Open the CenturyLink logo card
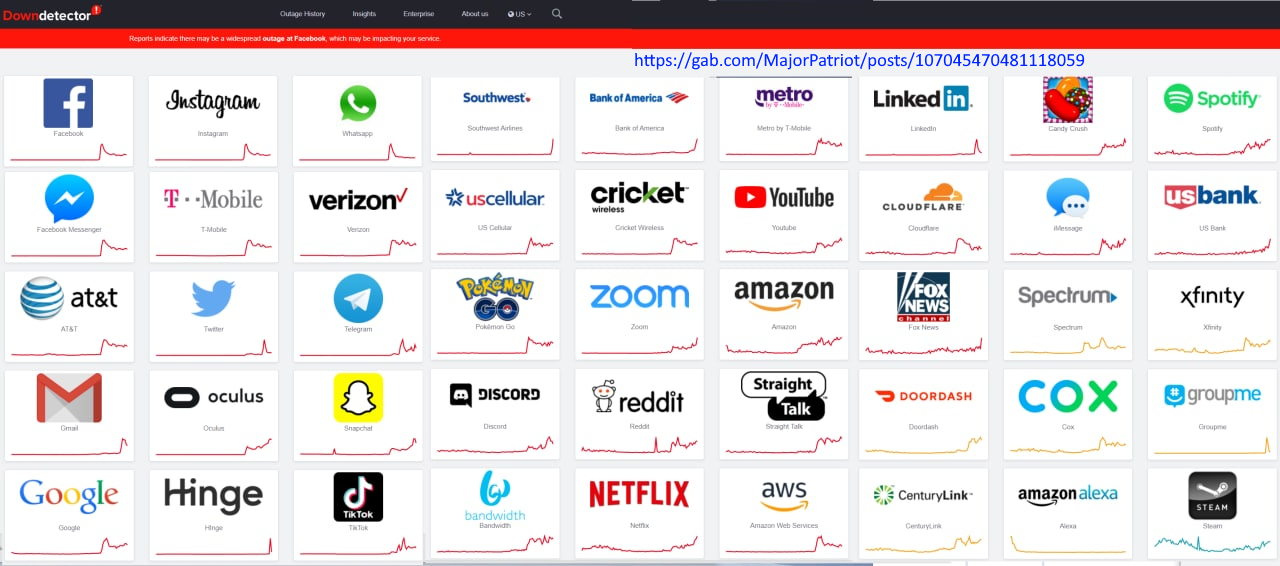1280x566 pixels. pyautogui.click(x=923, y=513)
